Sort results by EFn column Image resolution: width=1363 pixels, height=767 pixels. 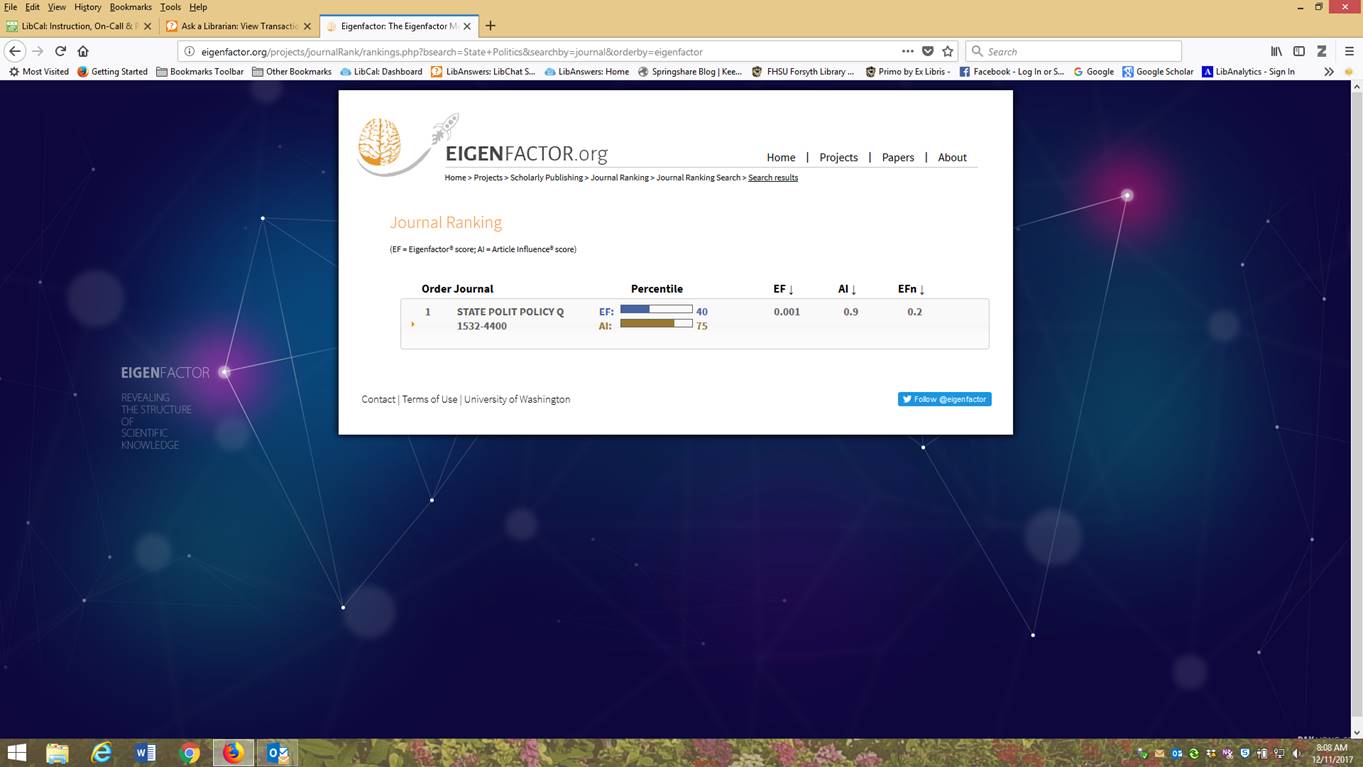point(911,289)
